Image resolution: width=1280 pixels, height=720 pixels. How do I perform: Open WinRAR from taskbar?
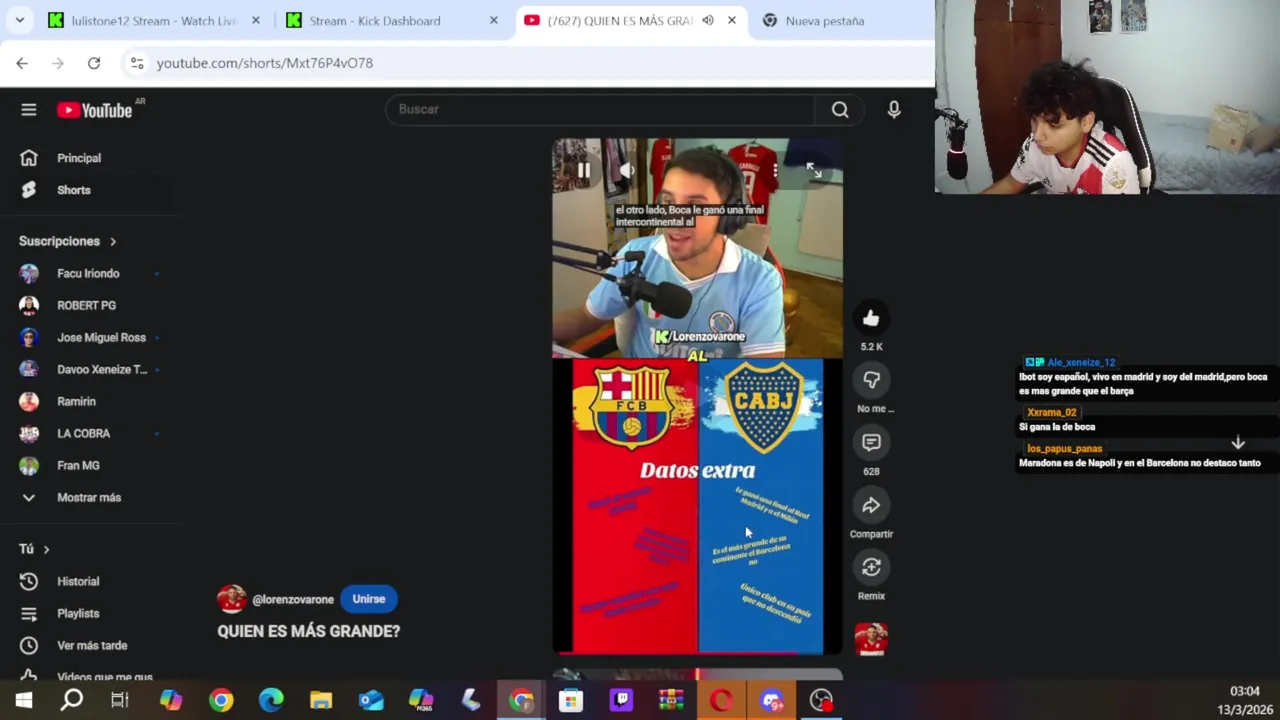click(671, 700)
